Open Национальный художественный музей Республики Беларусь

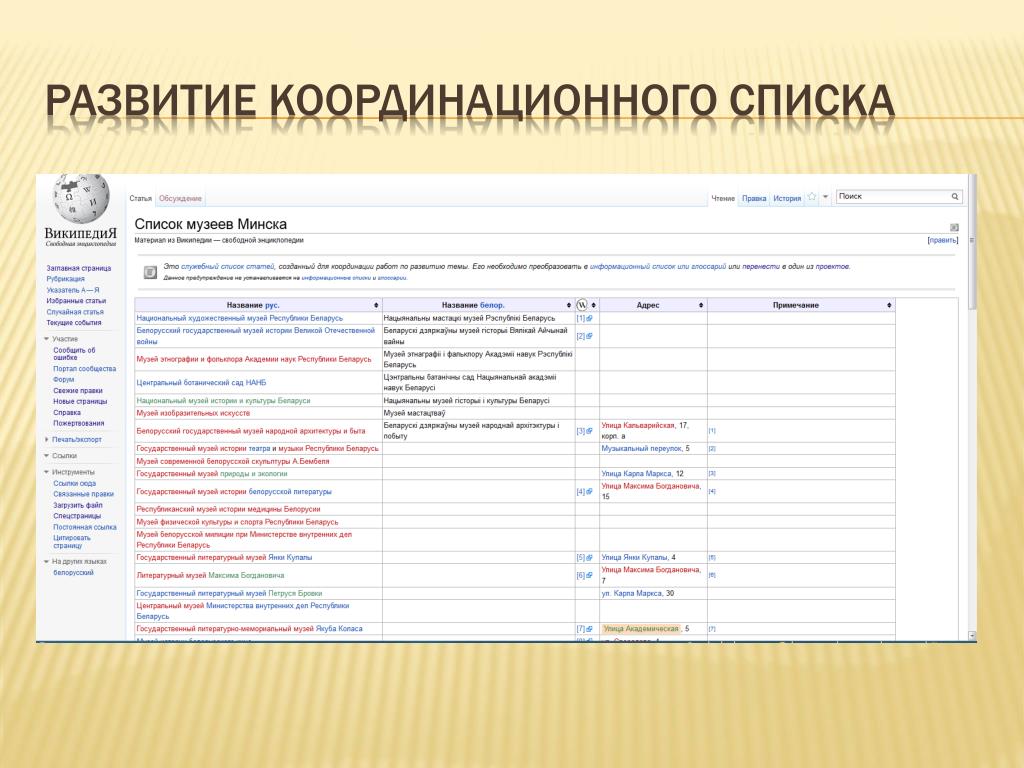(239, 318)
